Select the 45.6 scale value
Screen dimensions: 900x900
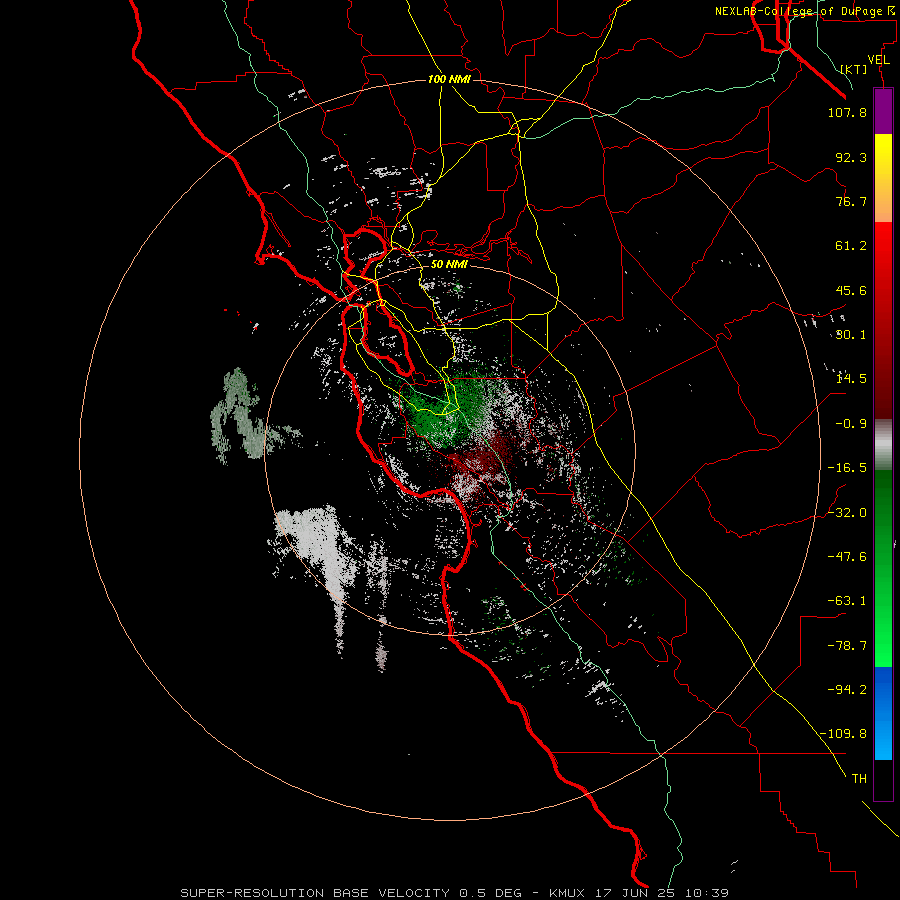click(x=851, y=290)
